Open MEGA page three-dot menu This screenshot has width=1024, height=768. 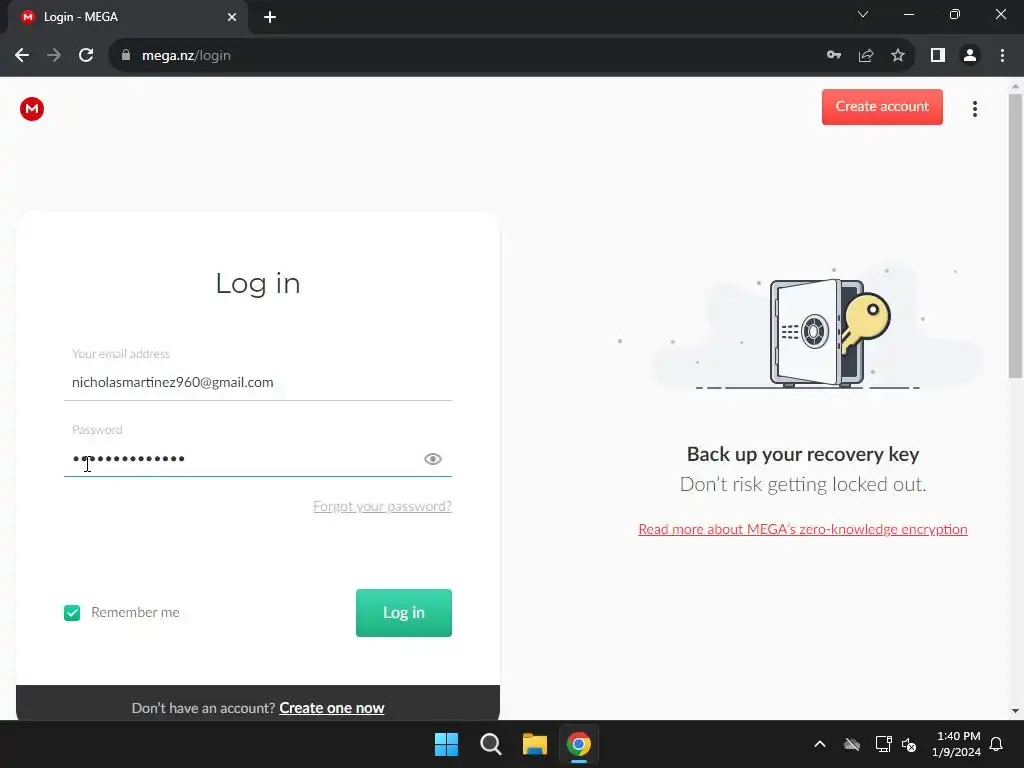(974, 108)
